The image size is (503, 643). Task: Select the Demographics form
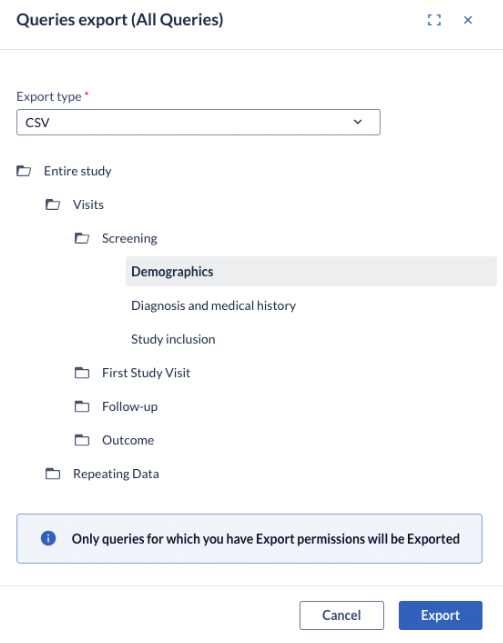(311, 271)
